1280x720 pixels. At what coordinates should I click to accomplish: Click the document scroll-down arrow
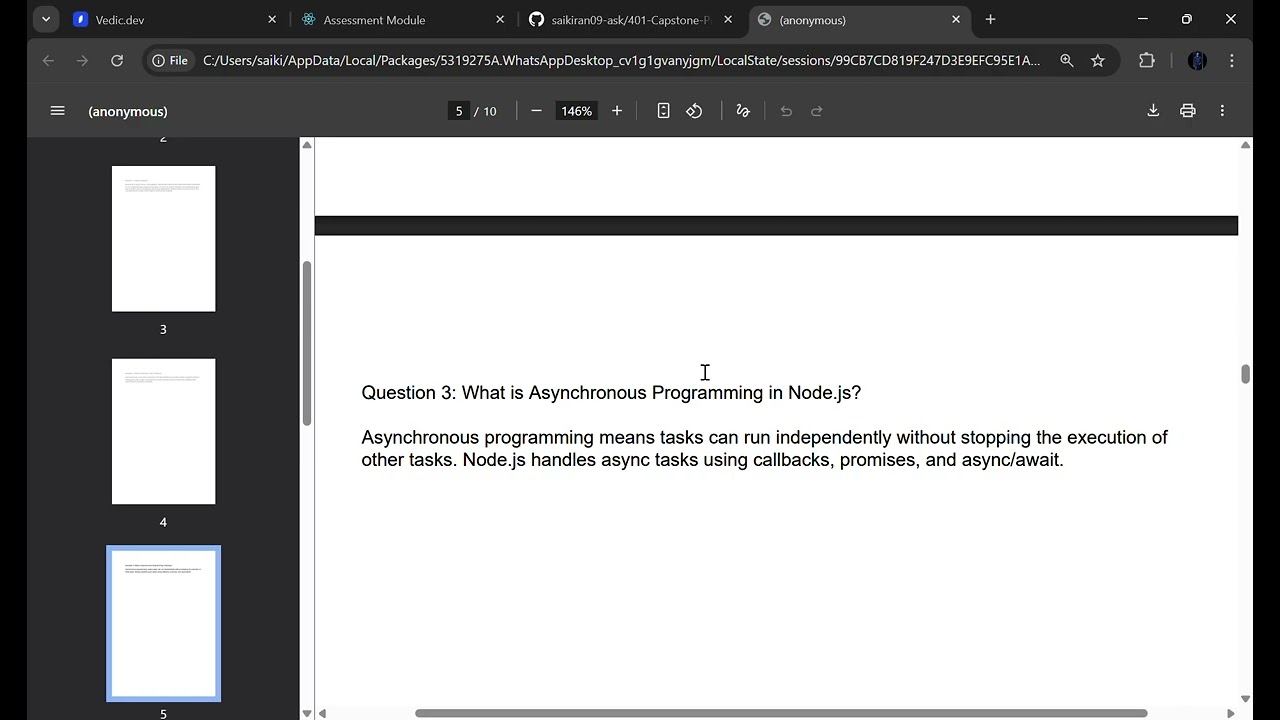point(1245,699)
